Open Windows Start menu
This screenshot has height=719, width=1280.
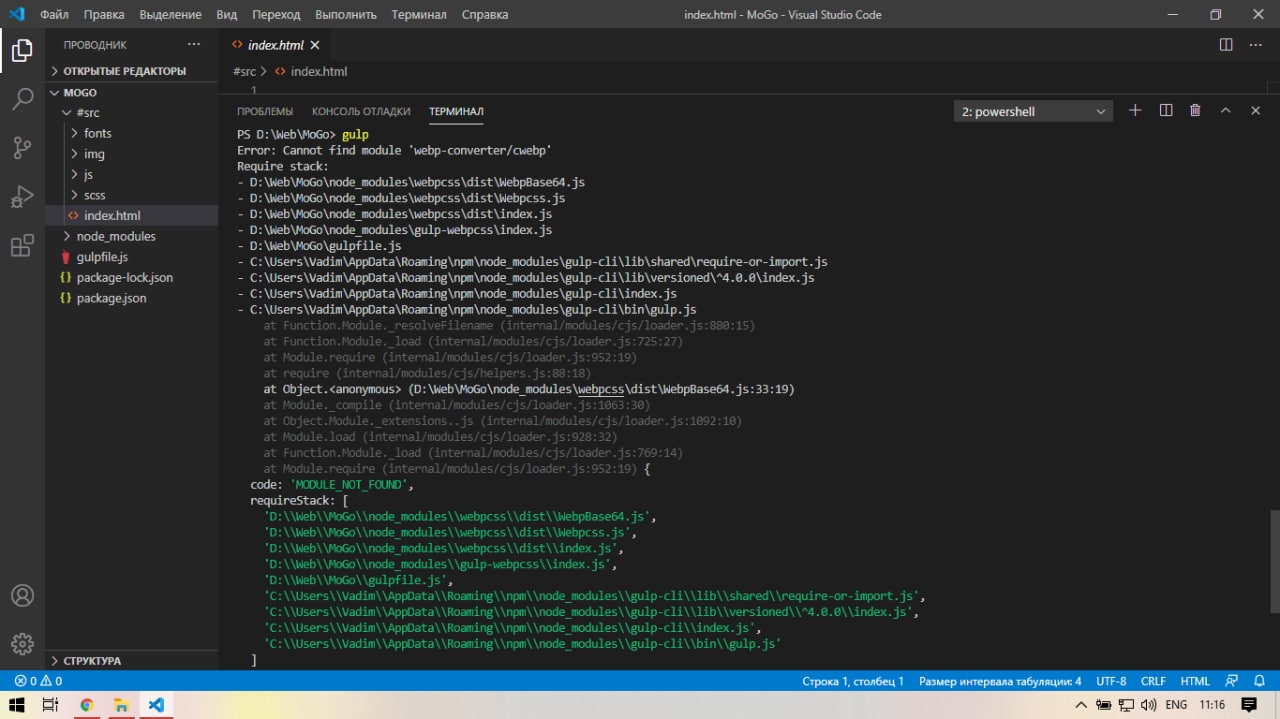17,705
